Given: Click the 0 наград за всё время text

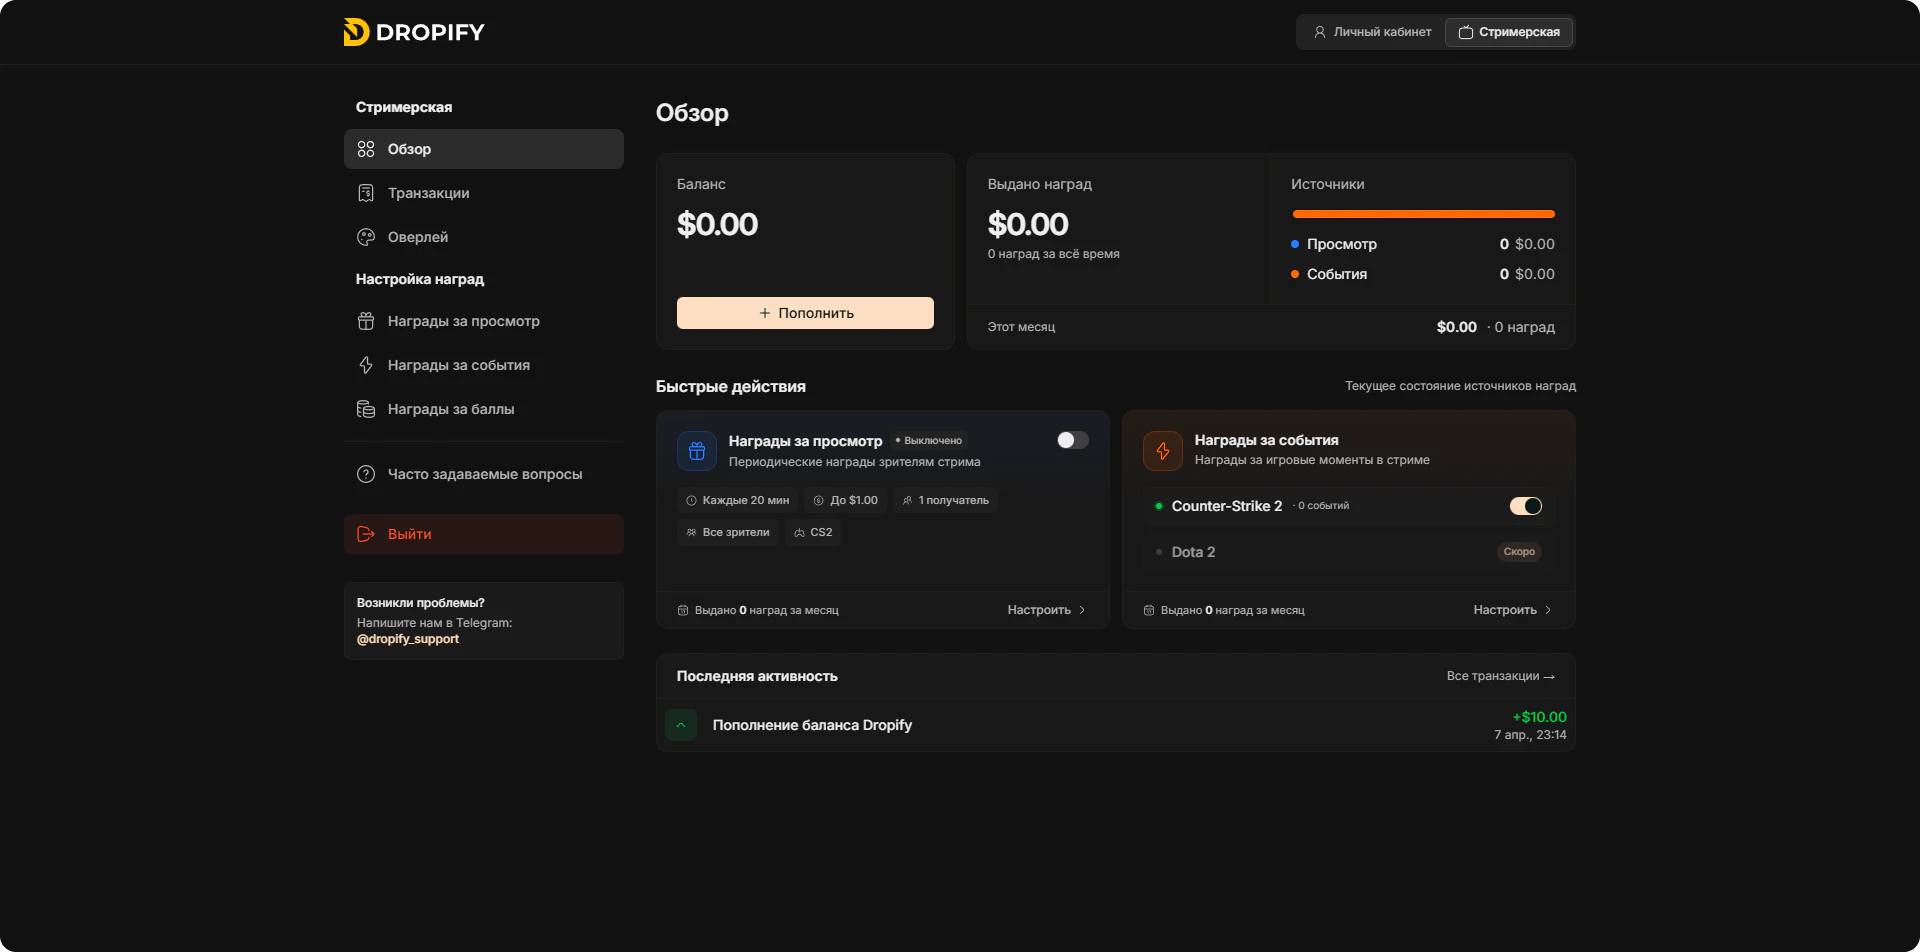Looking at the screenshot, I should coord(1054,254).
